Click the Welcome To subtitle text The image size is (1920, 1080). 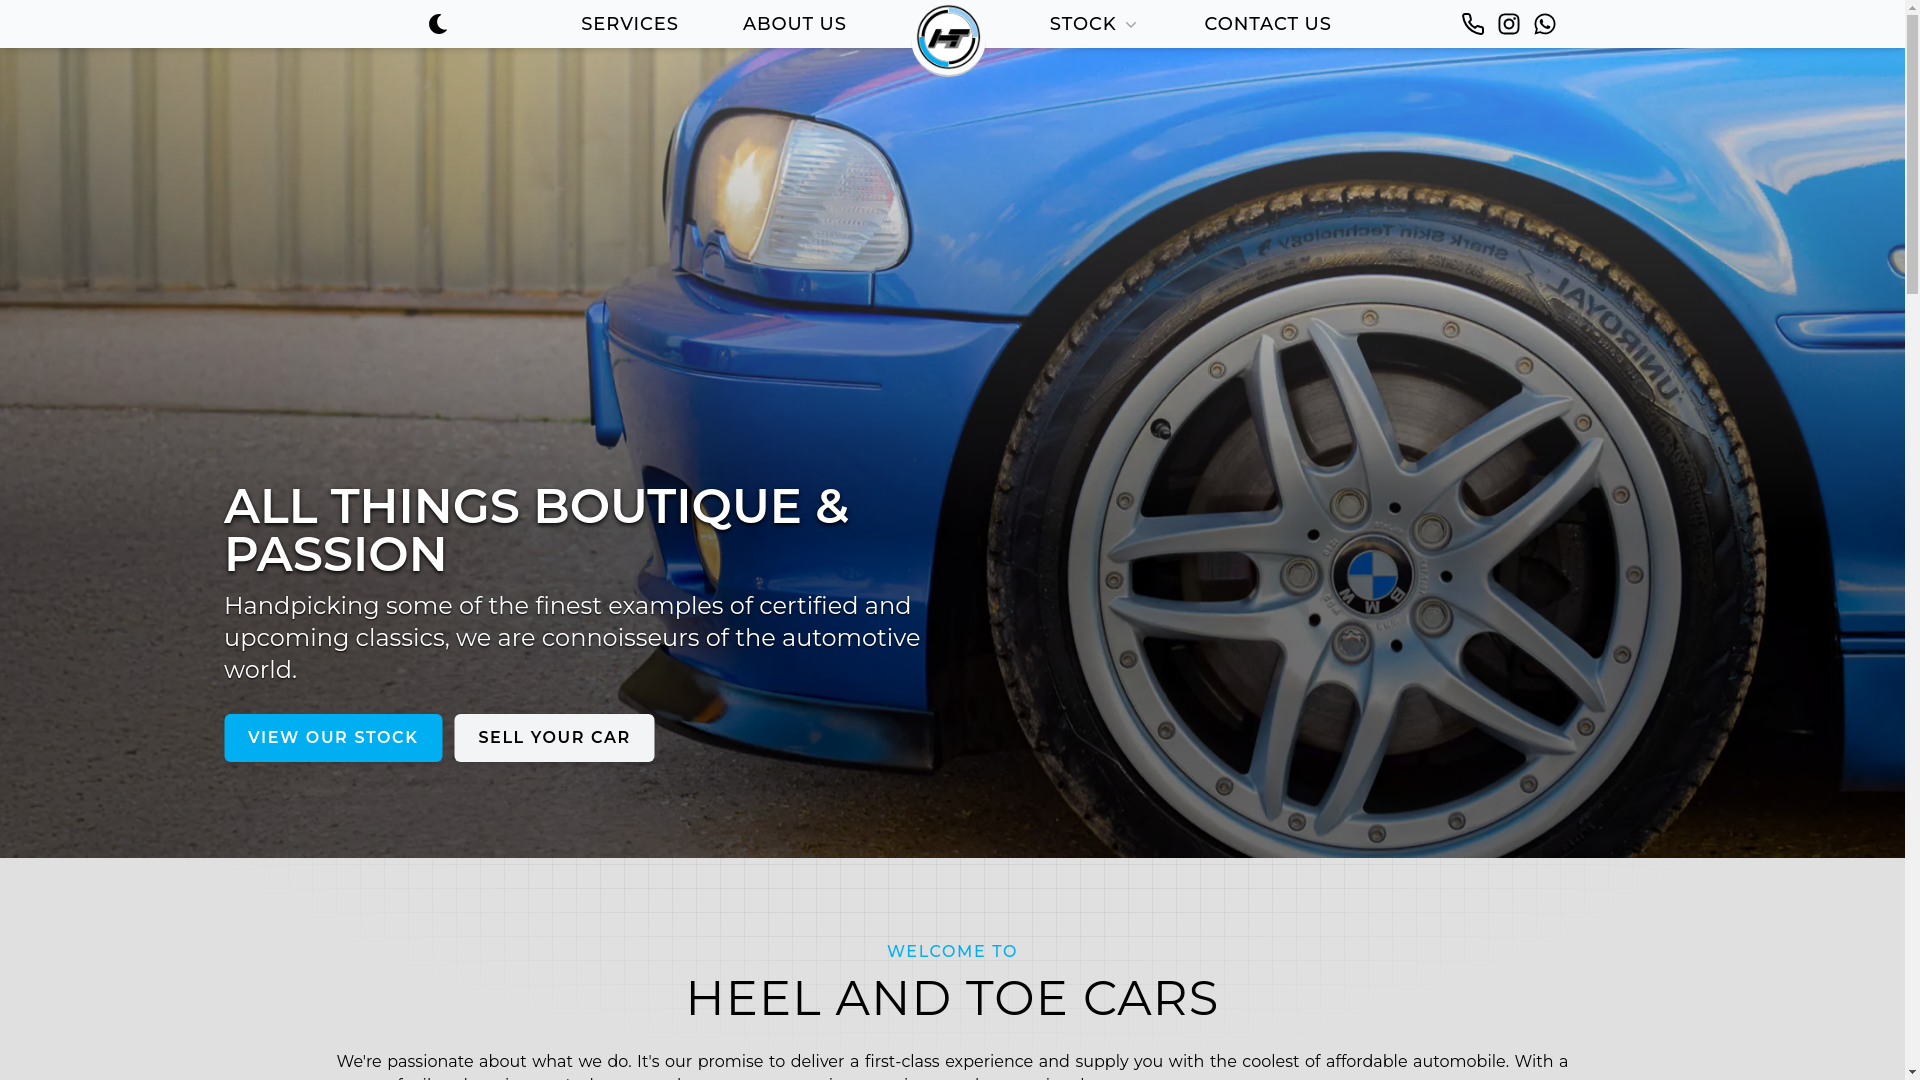pyautogui.click(x=952, y=952)
